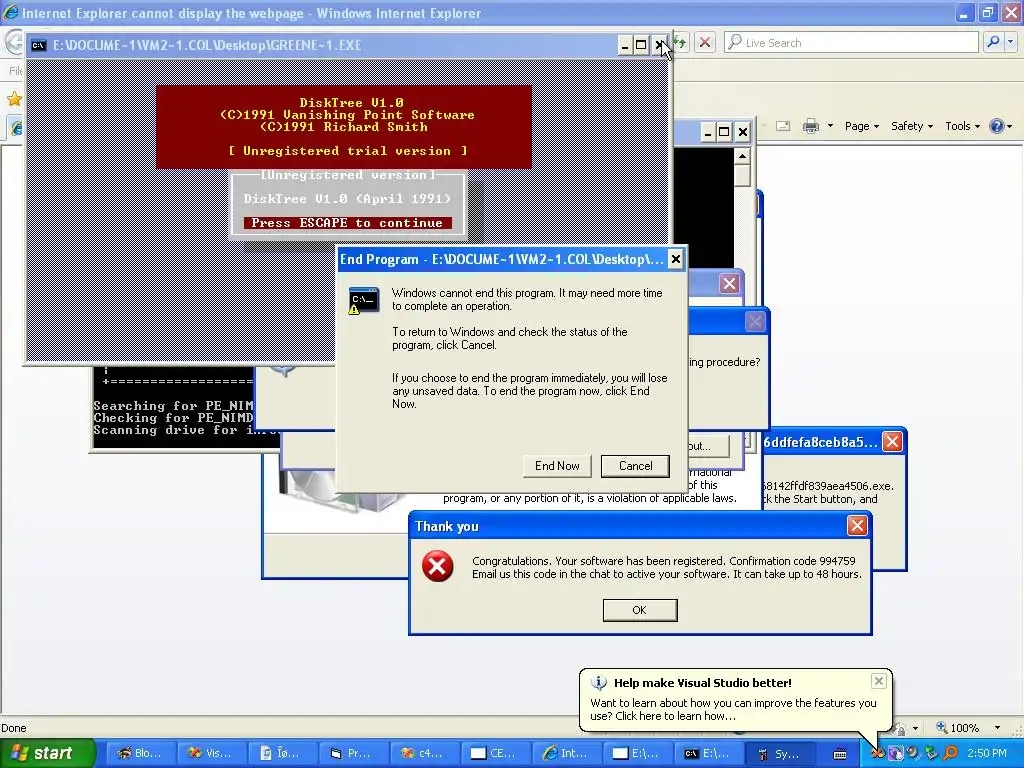Click the red stop-loading X icon

705,43
